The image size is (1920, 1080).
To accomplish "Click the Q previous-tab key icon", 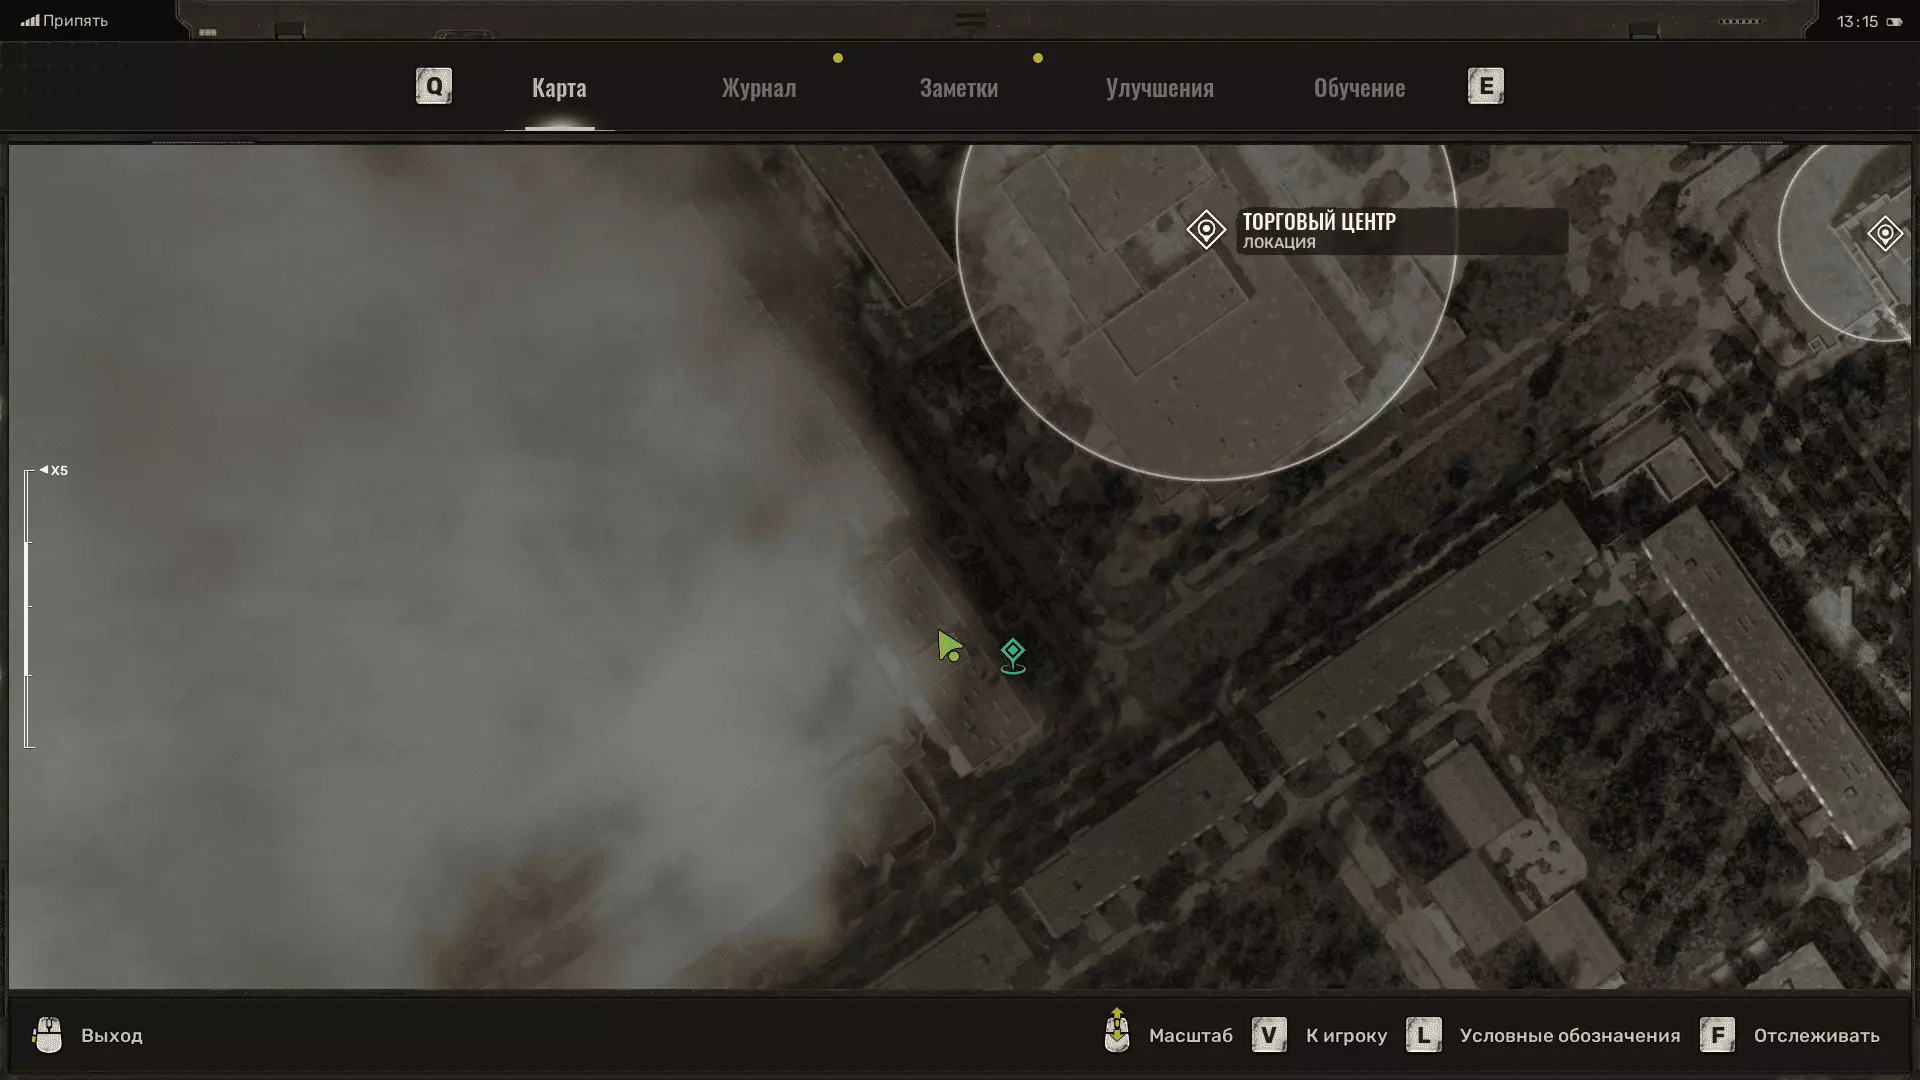I will point(434,87).
